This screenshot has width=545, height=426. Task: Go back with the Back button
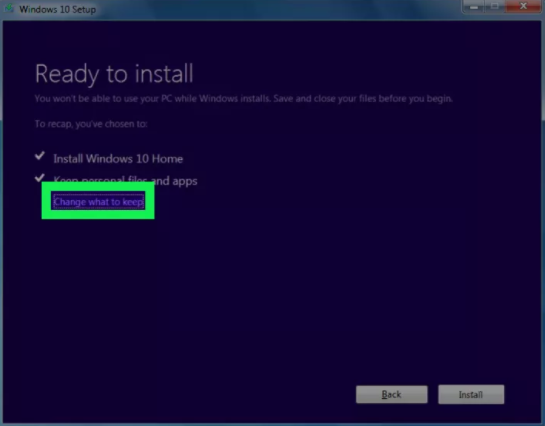click(x=392, y=394)
